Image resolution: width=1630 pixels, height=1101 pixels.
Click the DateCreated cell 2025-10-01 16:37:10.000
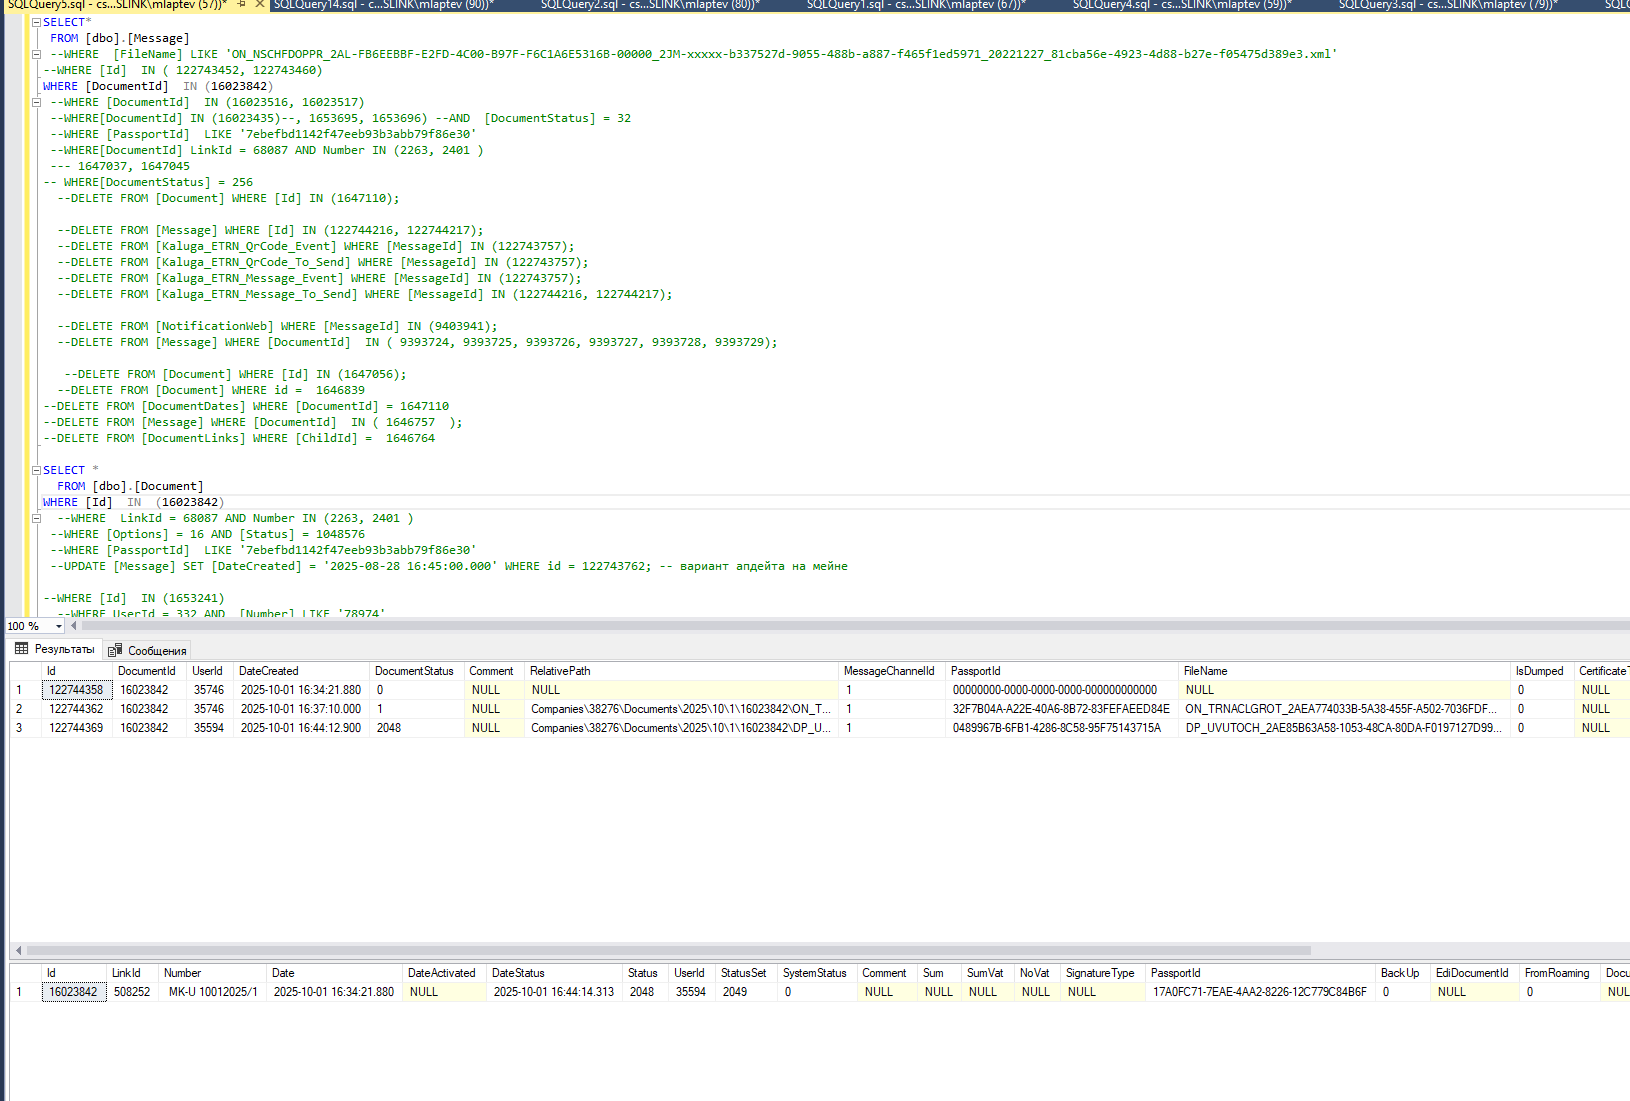coord(301,709)
